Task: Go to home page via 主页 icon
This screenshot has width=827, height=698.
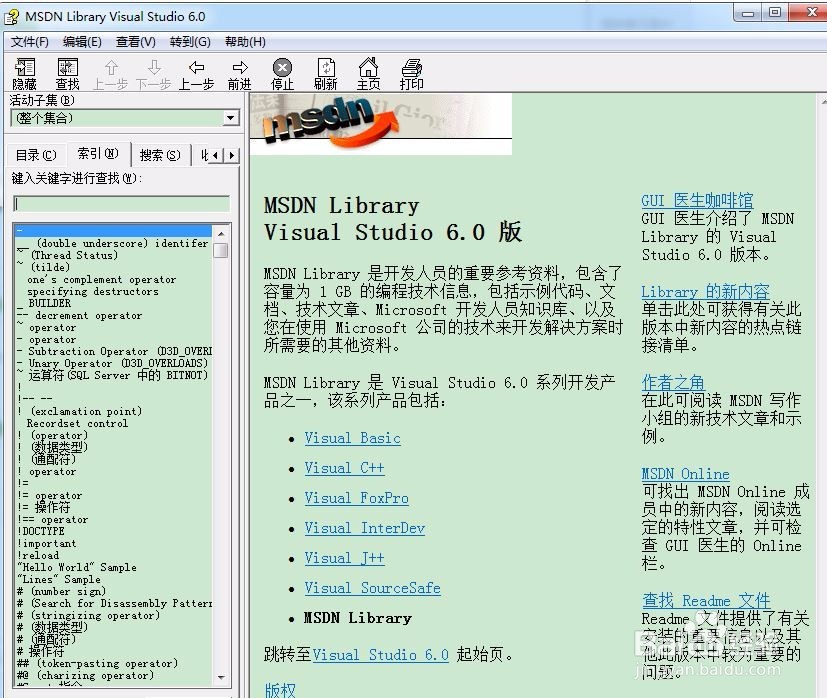Action: 368,74
